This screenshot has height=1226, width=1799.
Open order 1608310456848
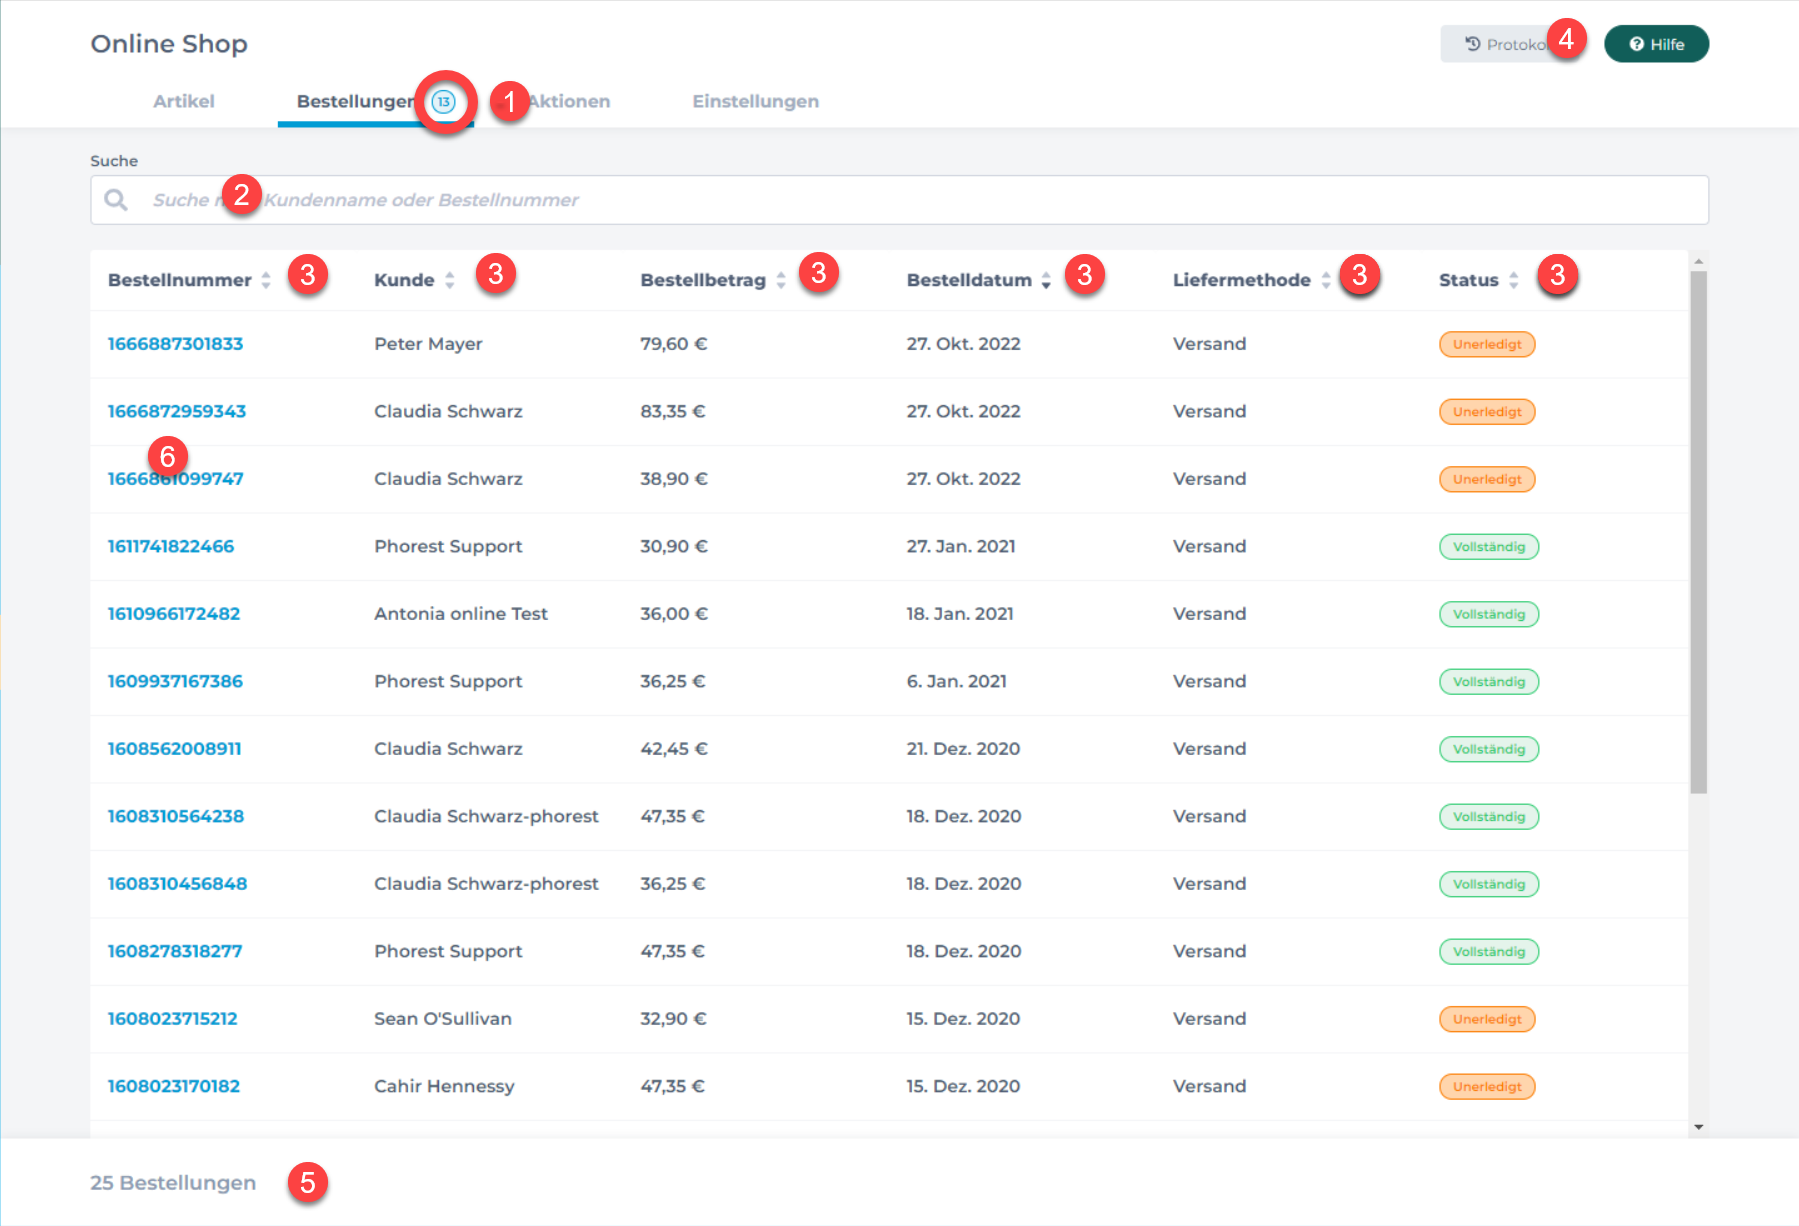[x=177, y=884]
